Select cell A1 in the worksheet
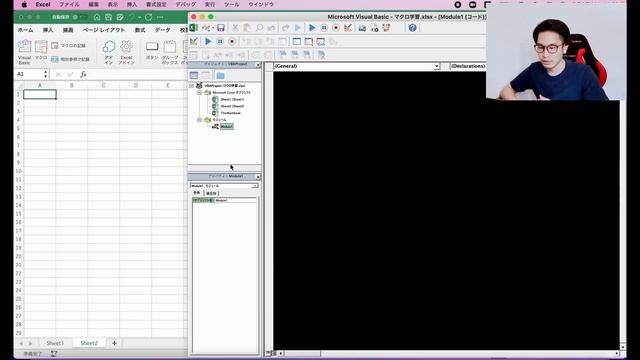The width and height of the screenshot is (640, 360). pyautogui.click(x=40, y=94)
